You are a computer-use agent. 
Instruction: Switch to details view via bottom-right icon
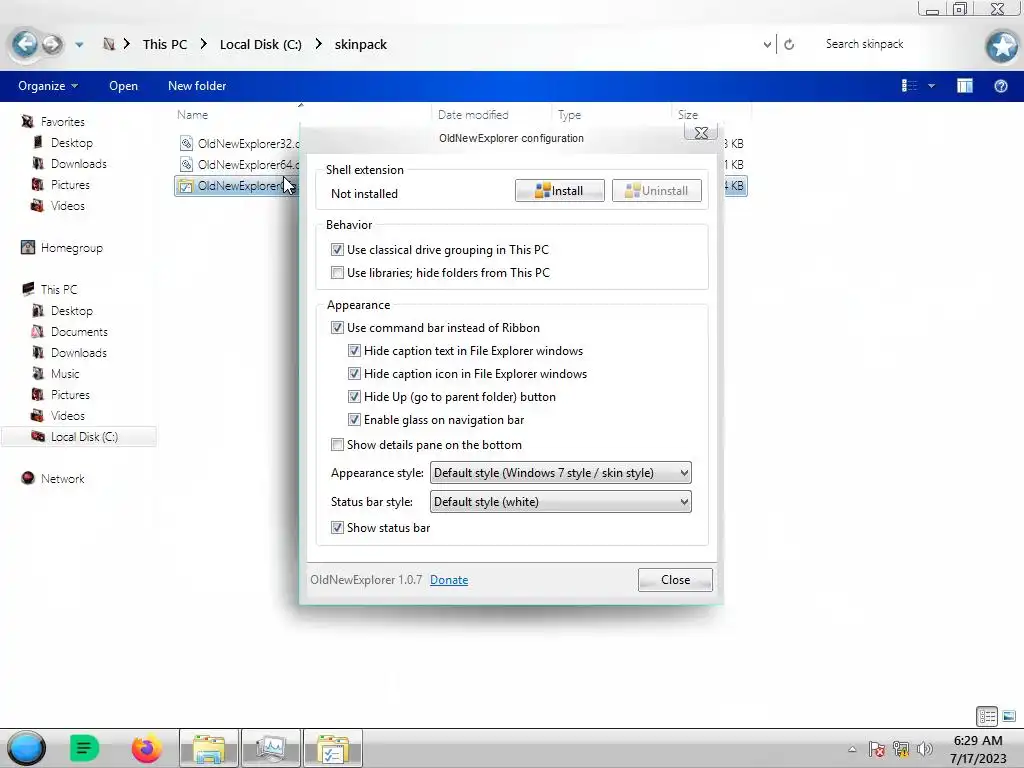click(987, 716)
